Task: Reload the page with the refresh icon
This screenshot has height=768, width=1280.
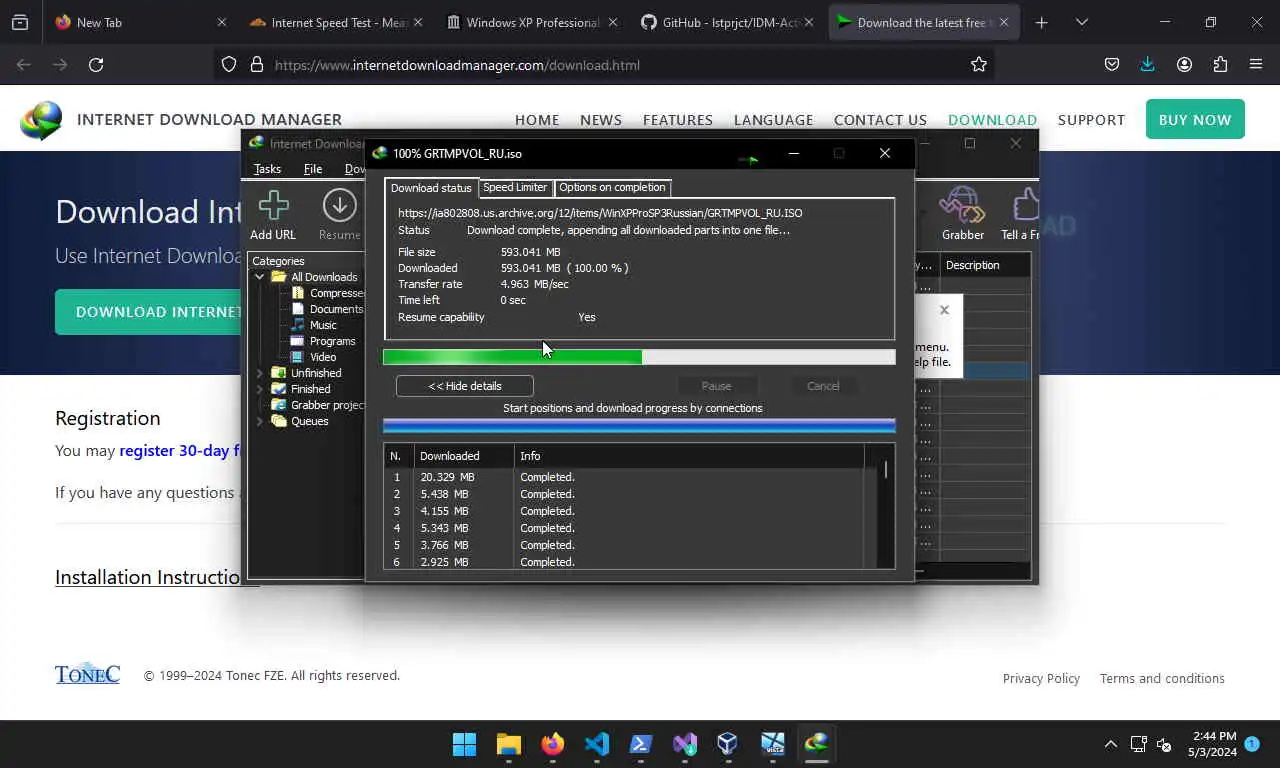Action: pos(96,64)
